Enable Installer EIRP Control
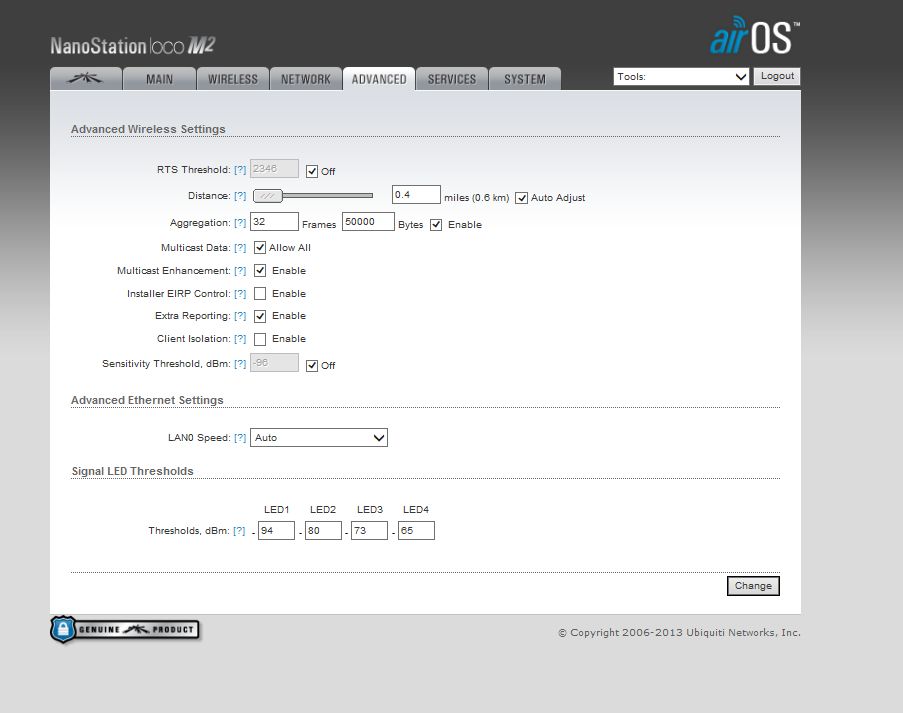 260,294
